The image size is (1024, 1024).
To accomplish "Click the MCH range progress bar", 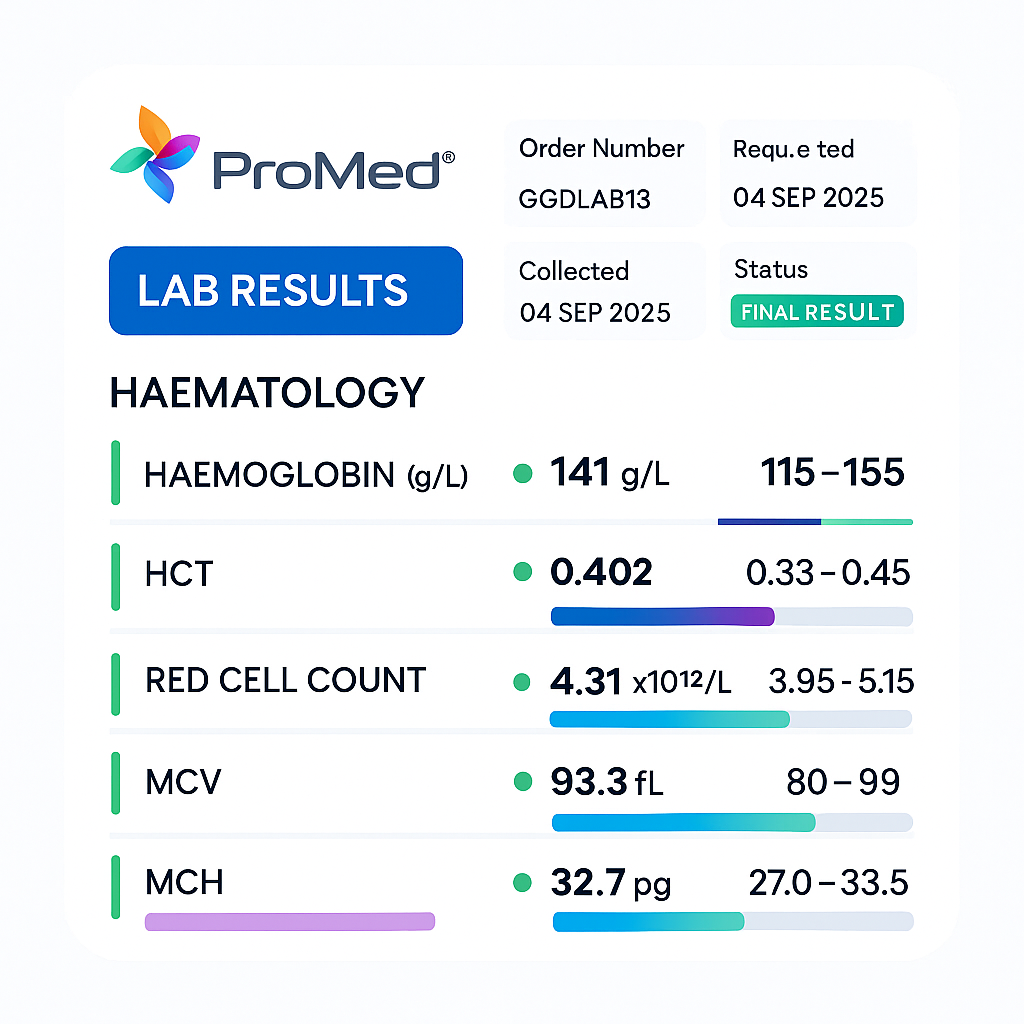I will [x=731, y=921].
